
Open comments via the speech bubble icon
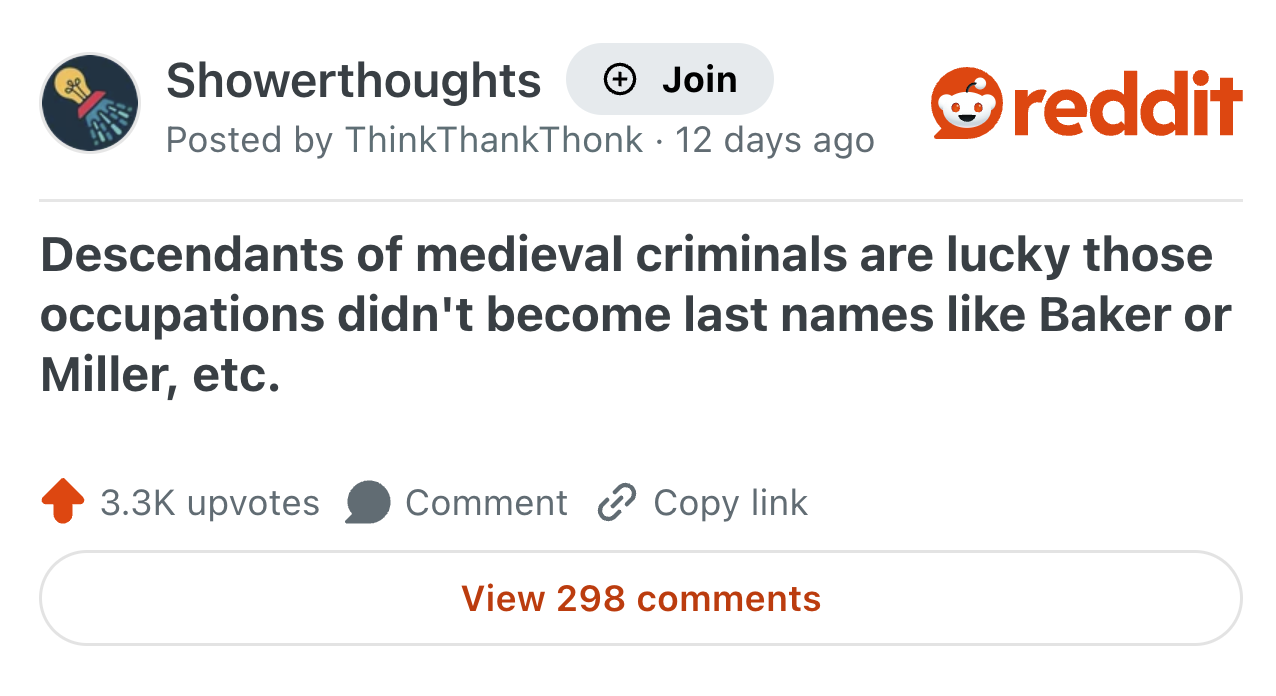pyautogui.click(x=367, y=503)
